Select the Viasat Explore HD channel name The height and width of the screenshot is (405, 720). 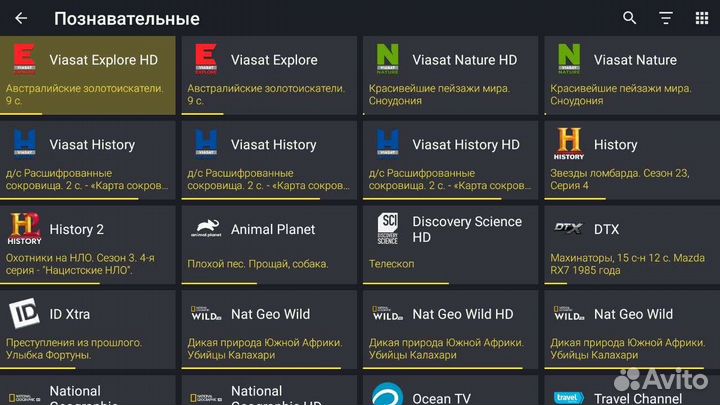pos(104,60)
